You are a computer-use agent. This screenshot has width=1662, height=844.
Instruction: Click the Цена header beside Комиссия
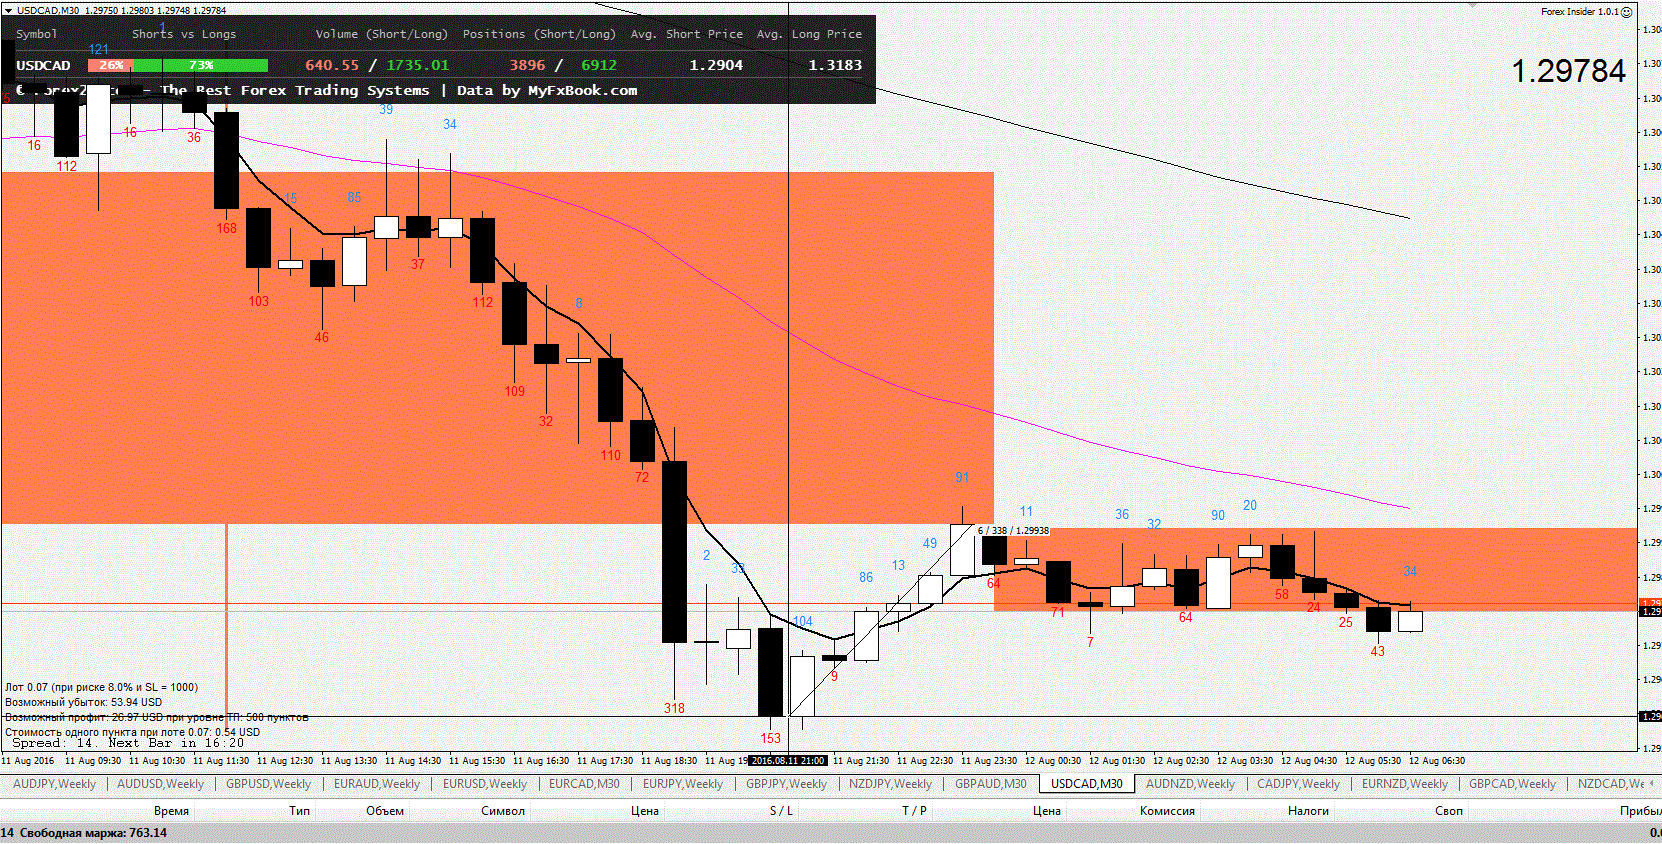click(1047, 811)
